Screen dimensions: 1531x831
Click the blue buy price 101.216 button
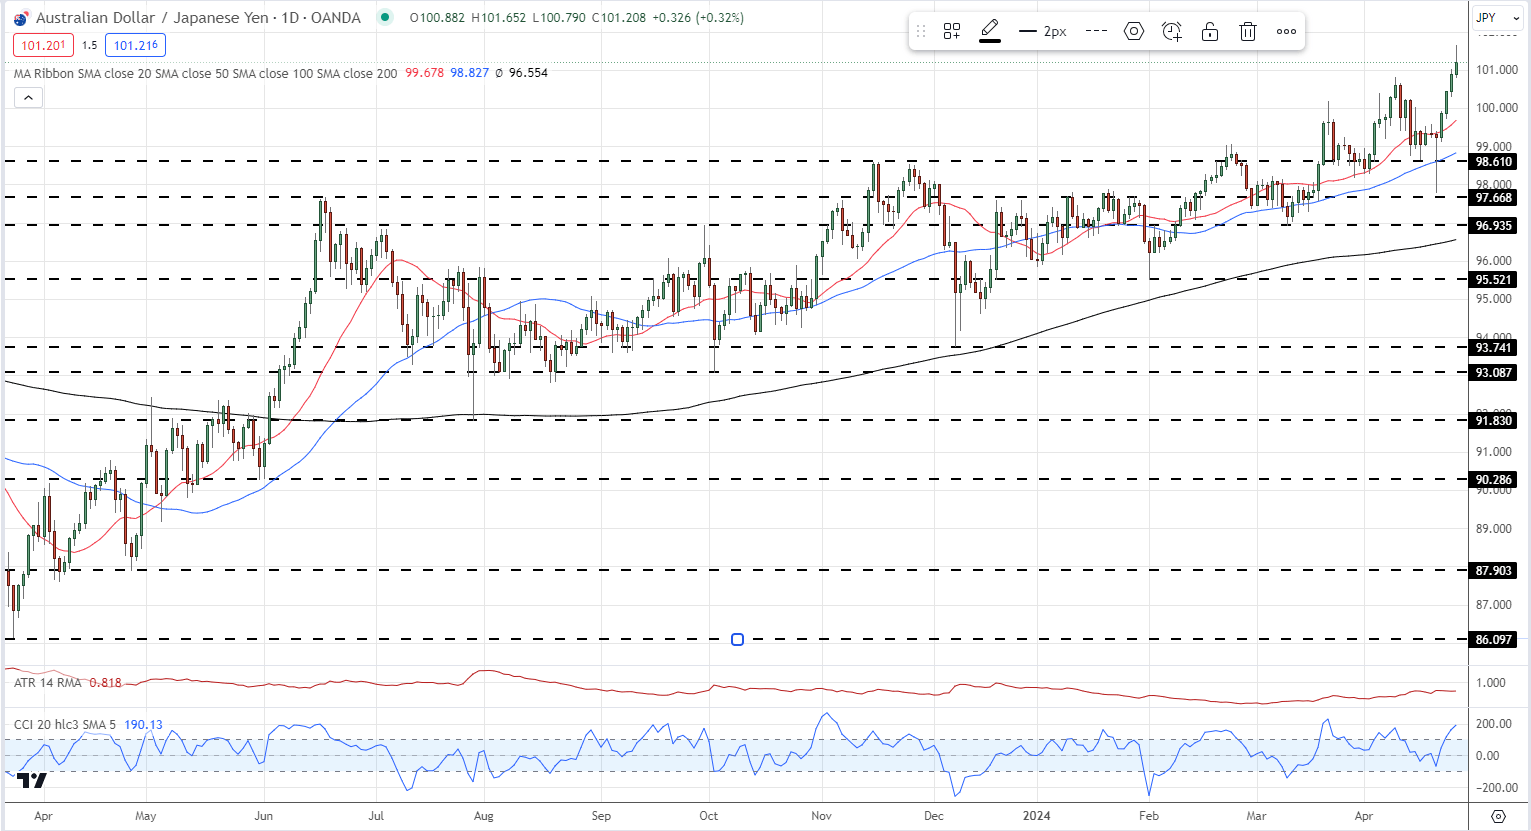tap(136, 45)
